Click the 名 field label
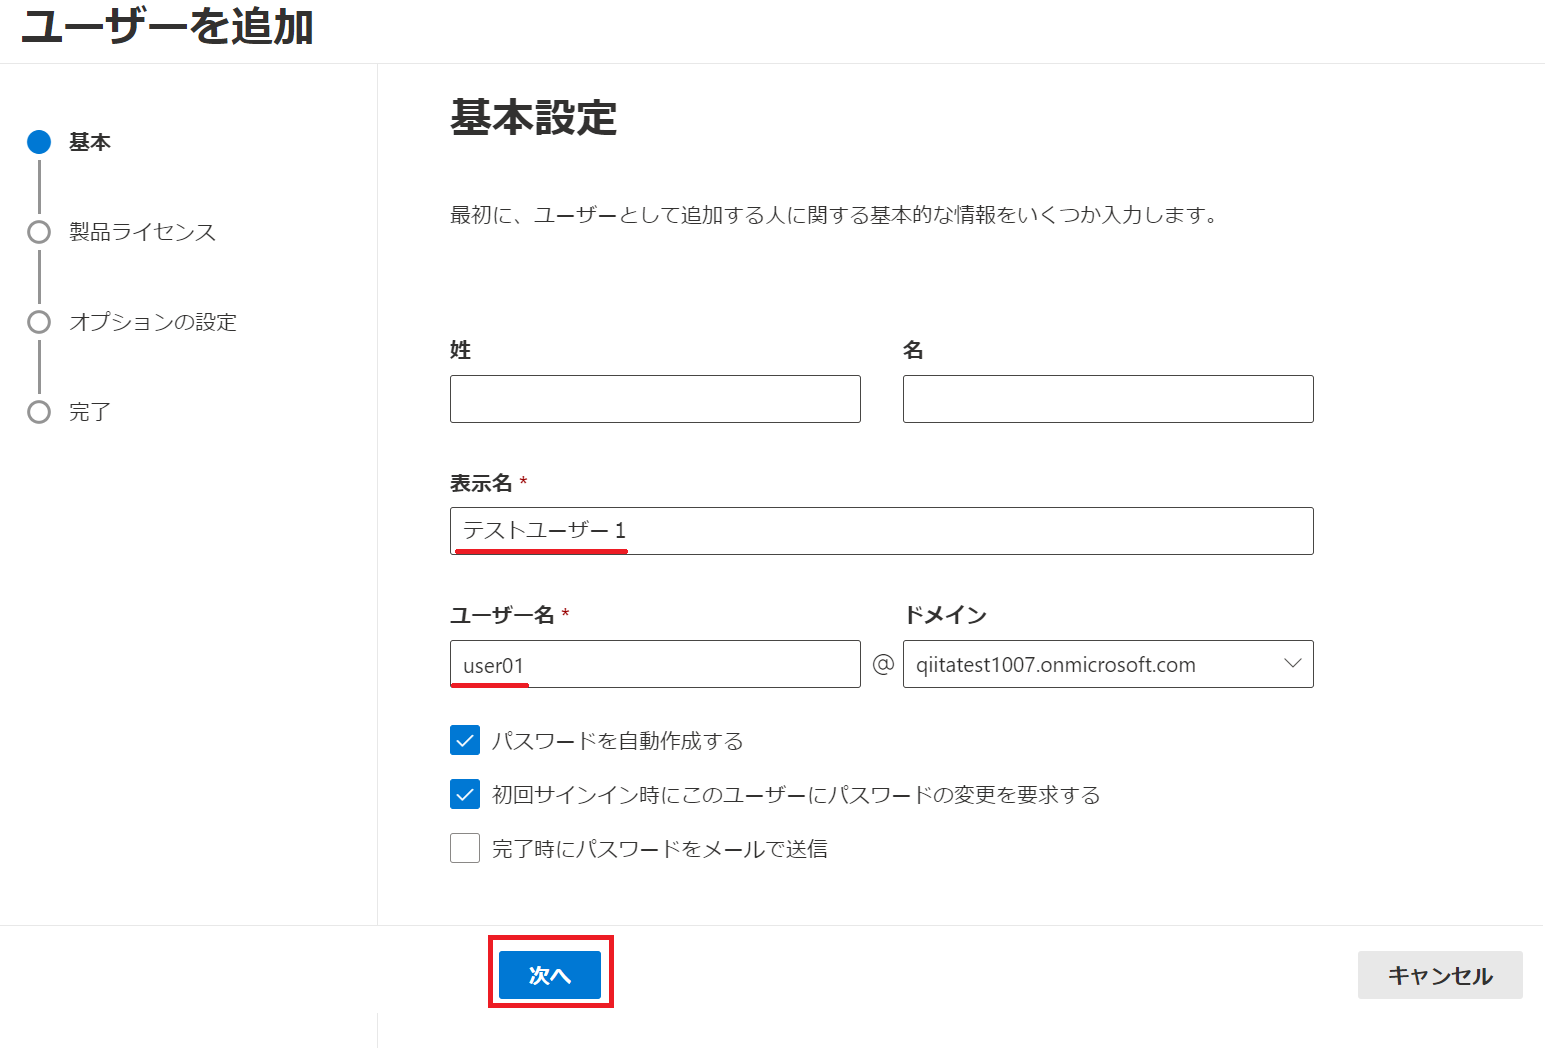Image resolution: width=1545 pixels, height=1048 pixels. click(x=913, y=350)
